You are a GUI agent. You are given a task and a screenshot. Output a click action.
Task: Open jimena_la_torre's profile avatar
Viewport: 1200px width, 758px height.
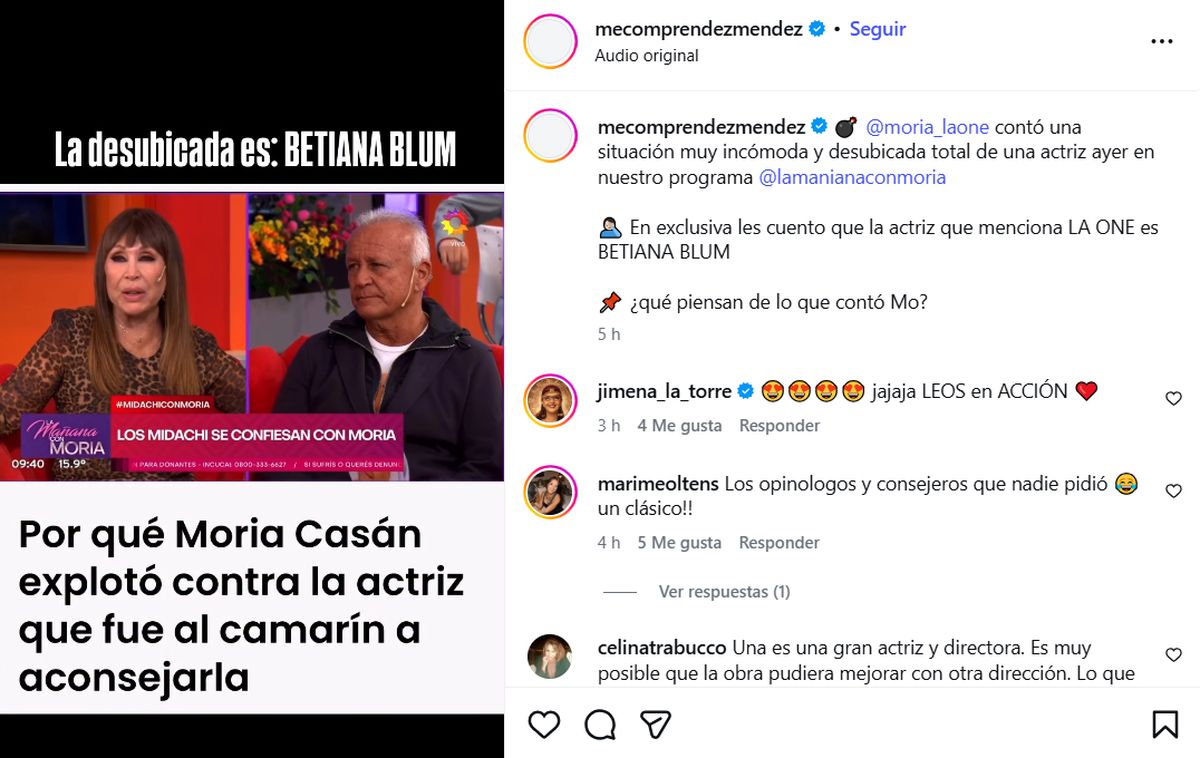tap(550, 401)
